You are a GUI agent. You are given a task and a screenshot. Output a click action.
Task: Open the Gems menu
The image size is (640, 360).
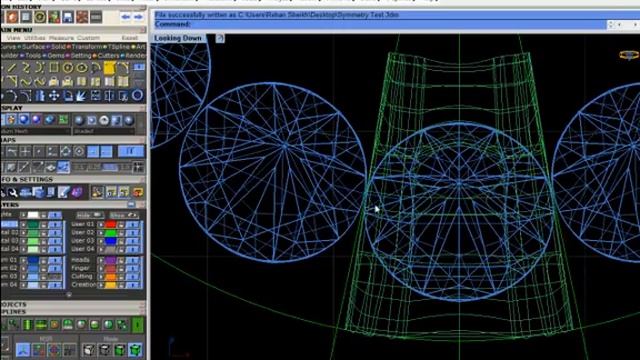point(56,56)
